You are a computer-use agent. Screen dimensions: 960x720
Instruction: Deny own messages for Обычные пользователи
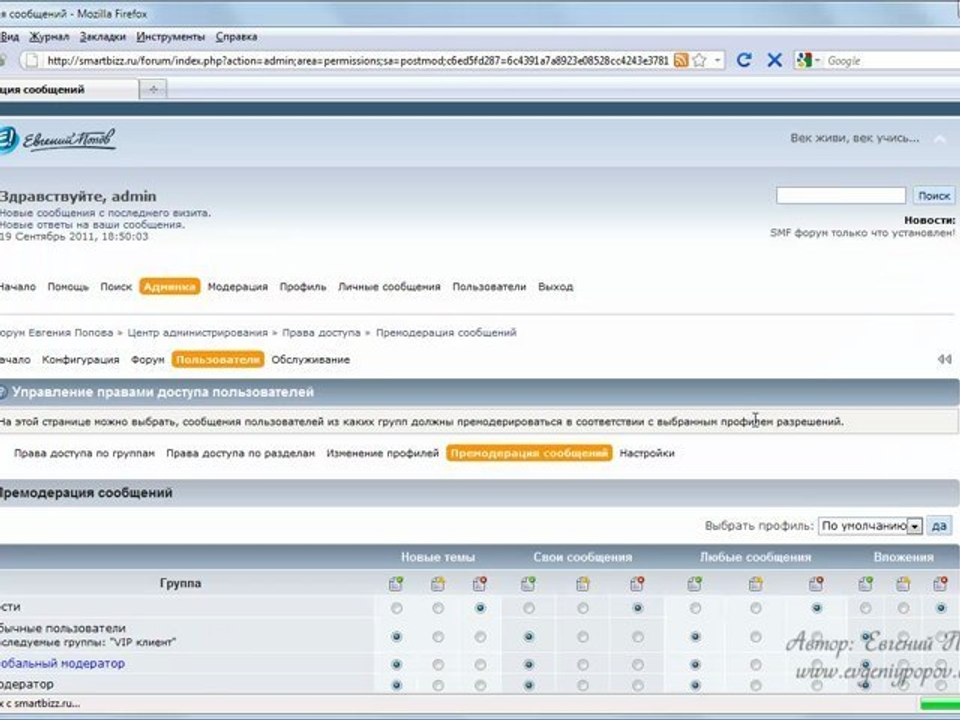637,637
